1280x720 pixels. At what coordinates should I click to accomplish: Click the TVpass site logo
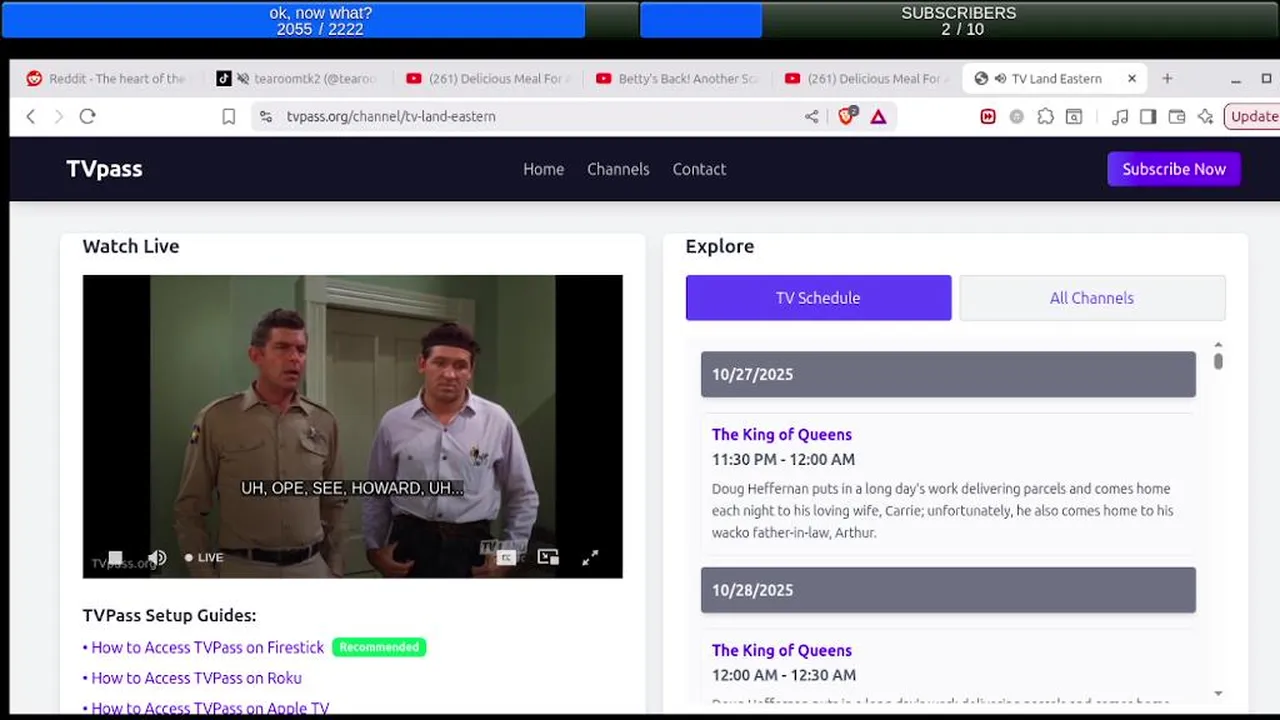104,169
